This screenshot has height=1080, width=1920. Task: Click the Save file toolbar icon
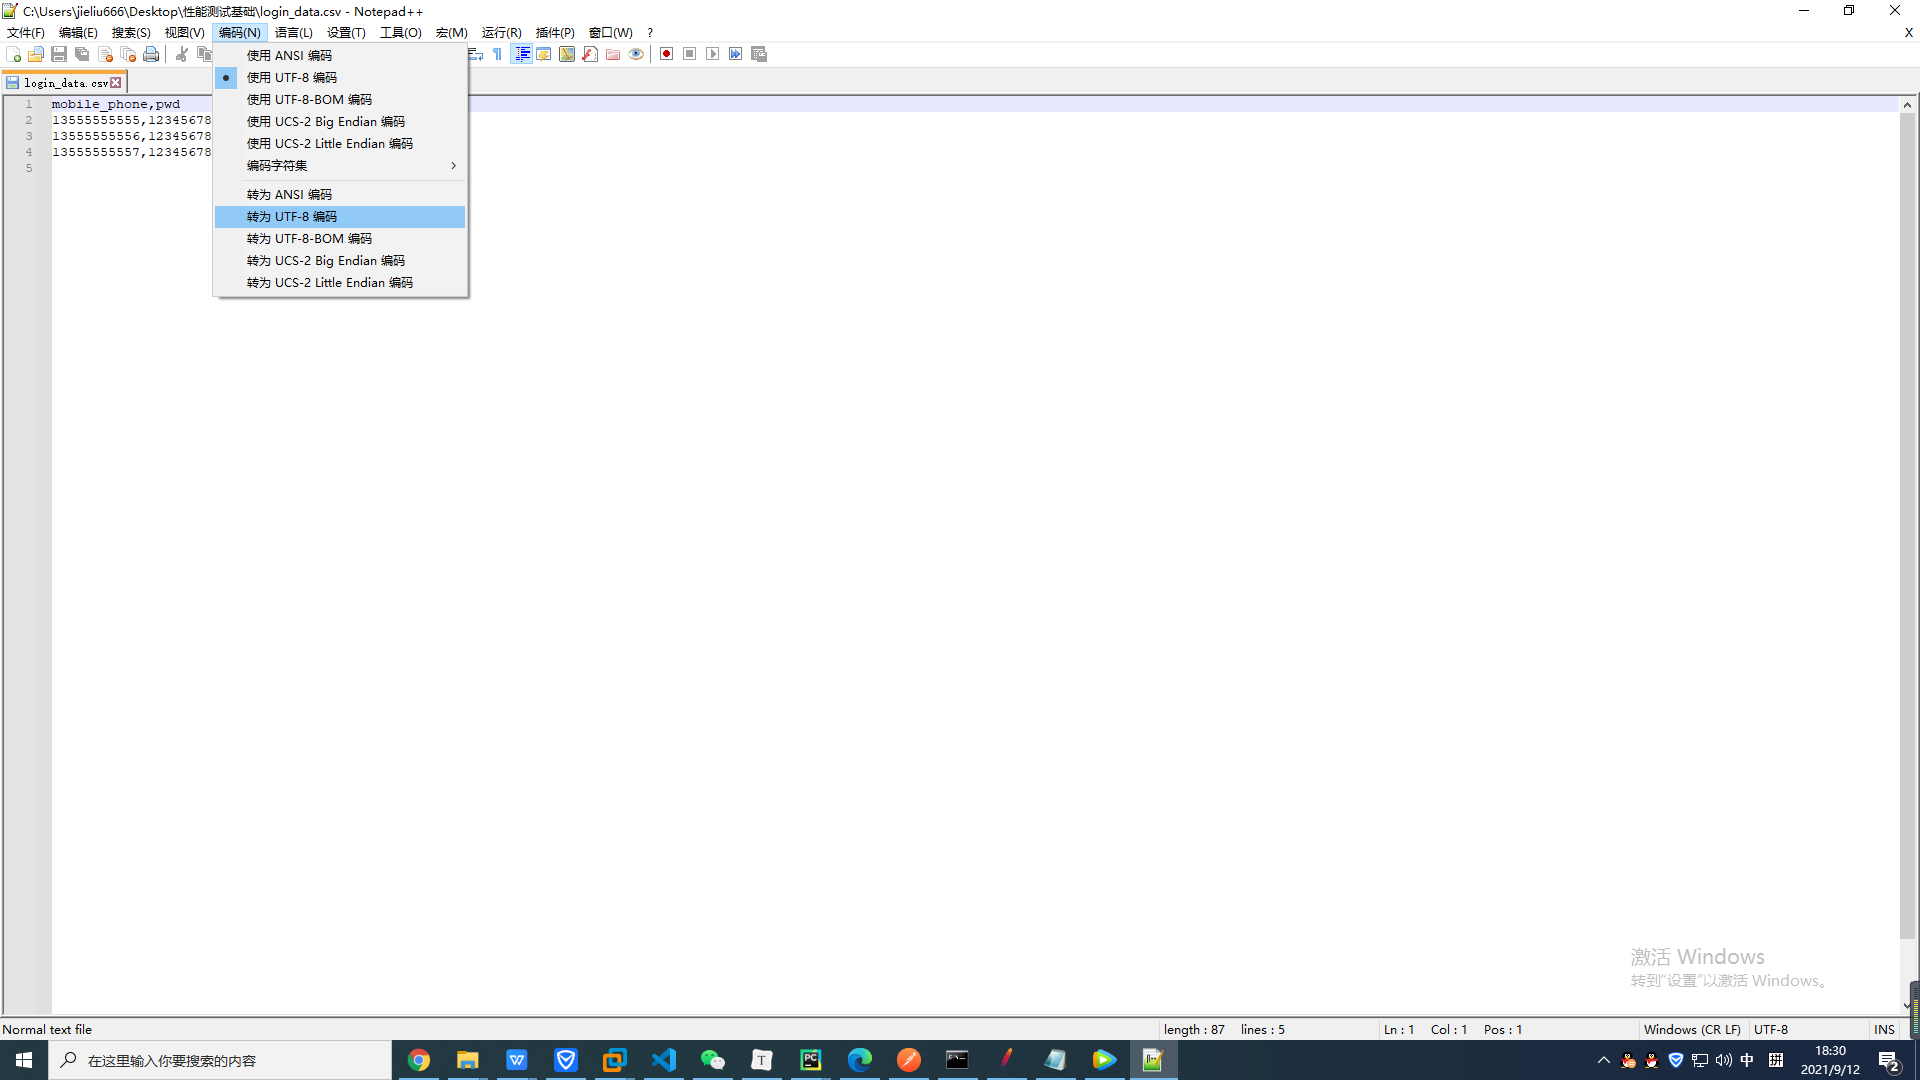point(59,54)
